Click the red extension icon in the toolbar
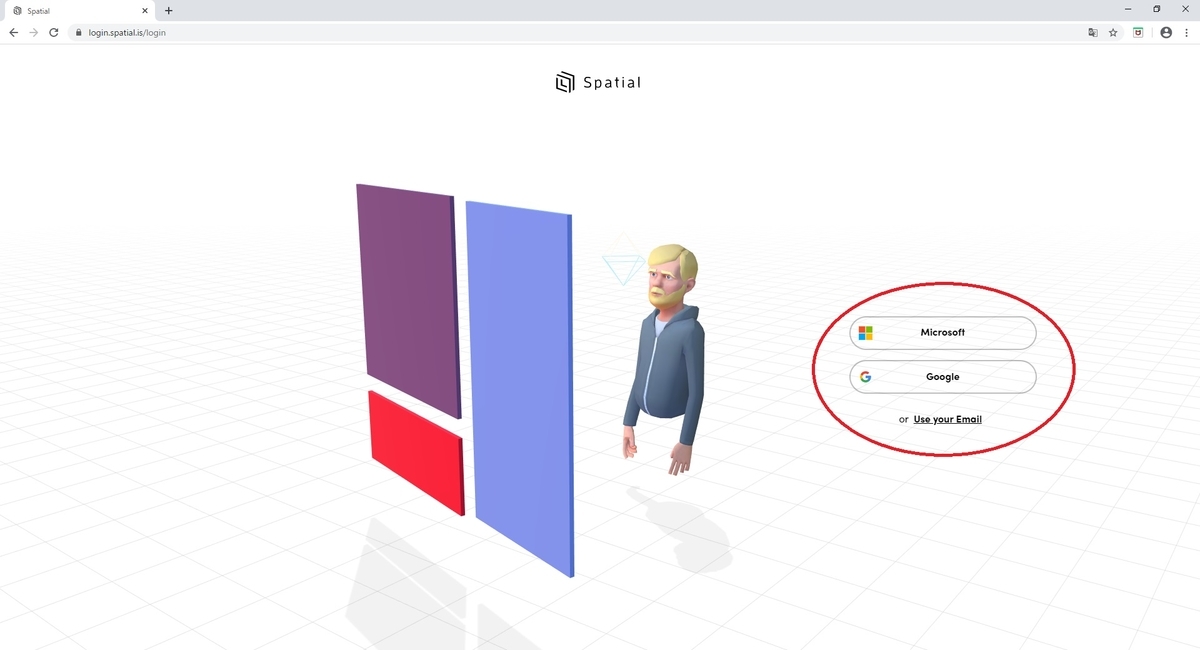 pyautogui.click(x=1138, y=32)
